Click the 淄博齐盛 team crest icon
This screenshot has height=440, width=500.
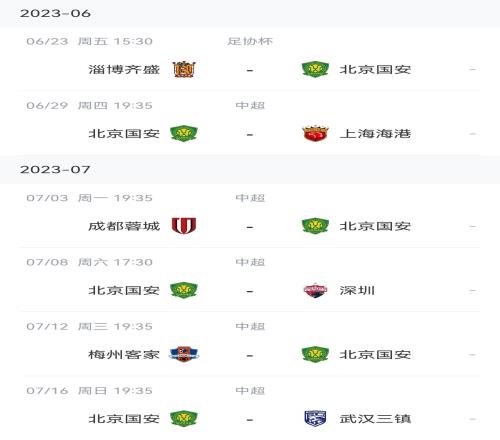click(x=184, y=69)
